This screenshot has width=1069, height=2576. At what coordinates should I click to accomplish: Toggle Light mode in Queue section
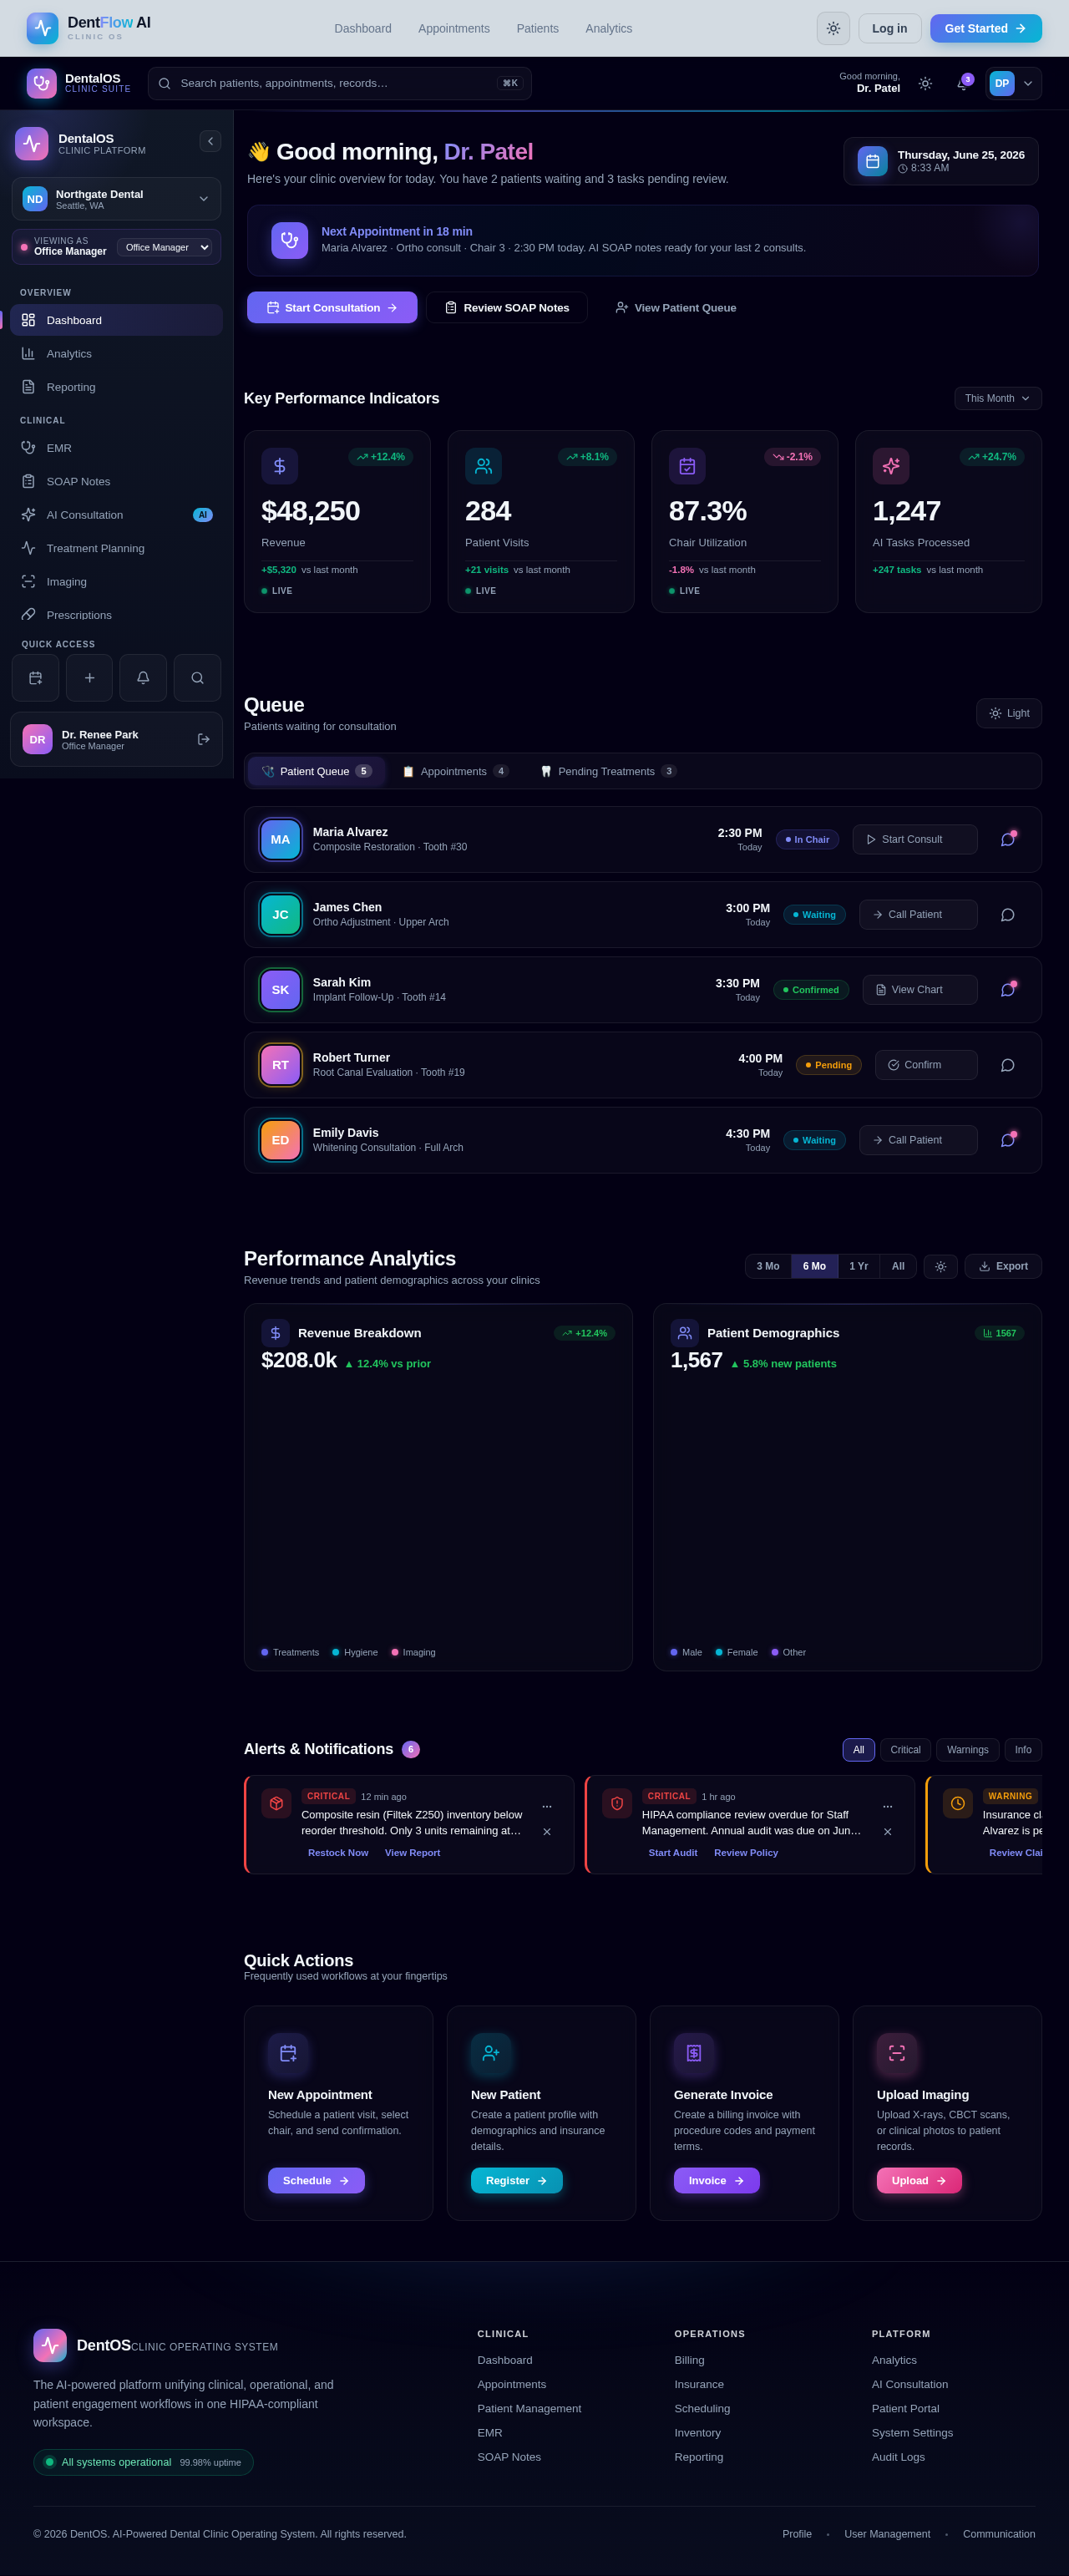coord(1009,713)
